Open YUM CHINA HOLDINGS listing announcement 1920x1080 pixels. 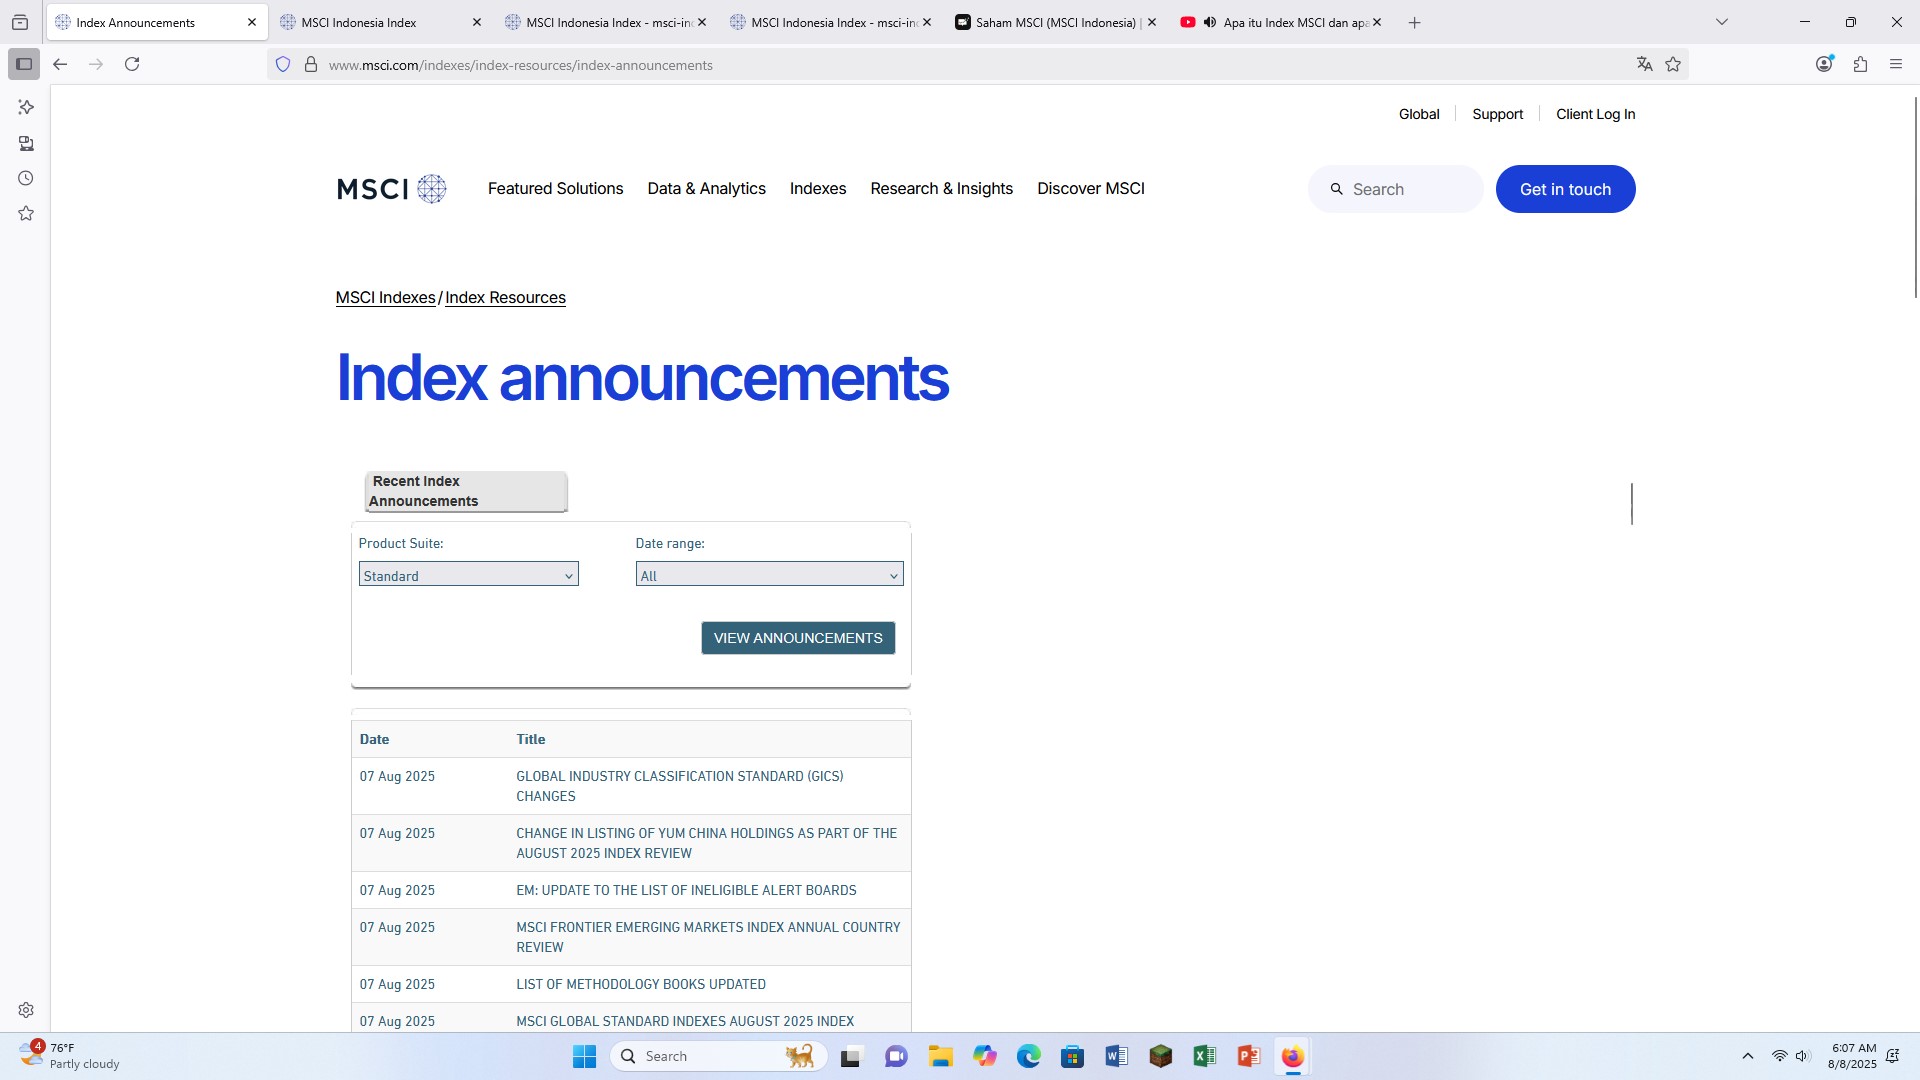tap(706, 843)
